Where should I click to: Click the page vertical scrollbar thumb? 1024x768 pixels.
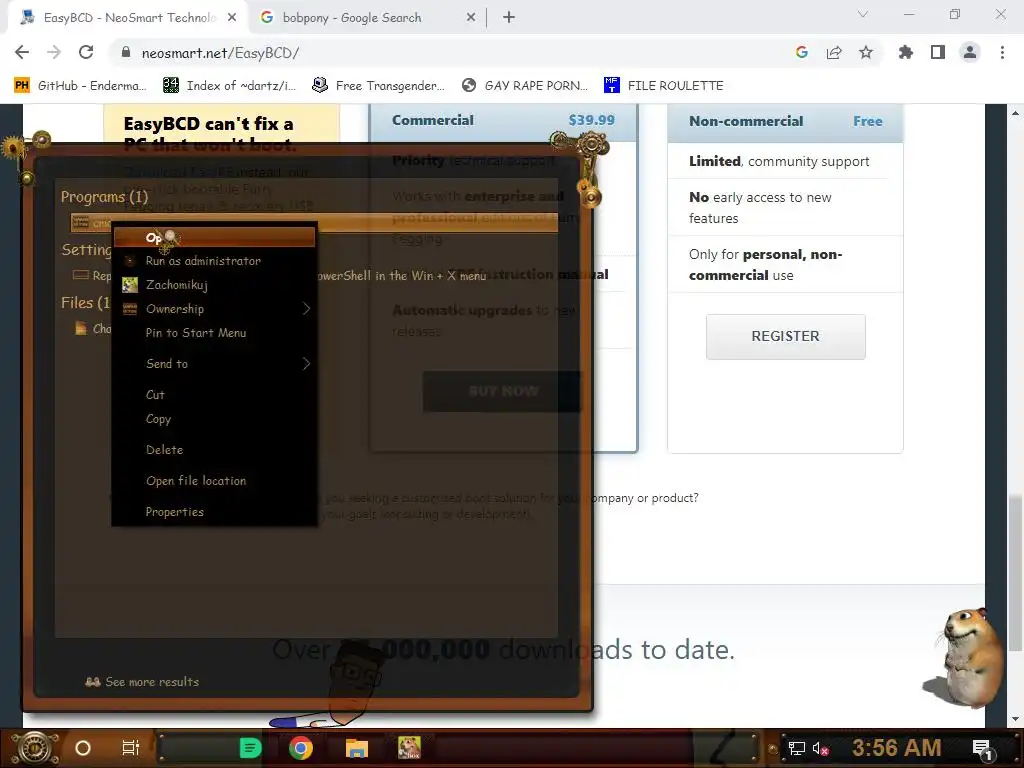tap(1015, 573)
